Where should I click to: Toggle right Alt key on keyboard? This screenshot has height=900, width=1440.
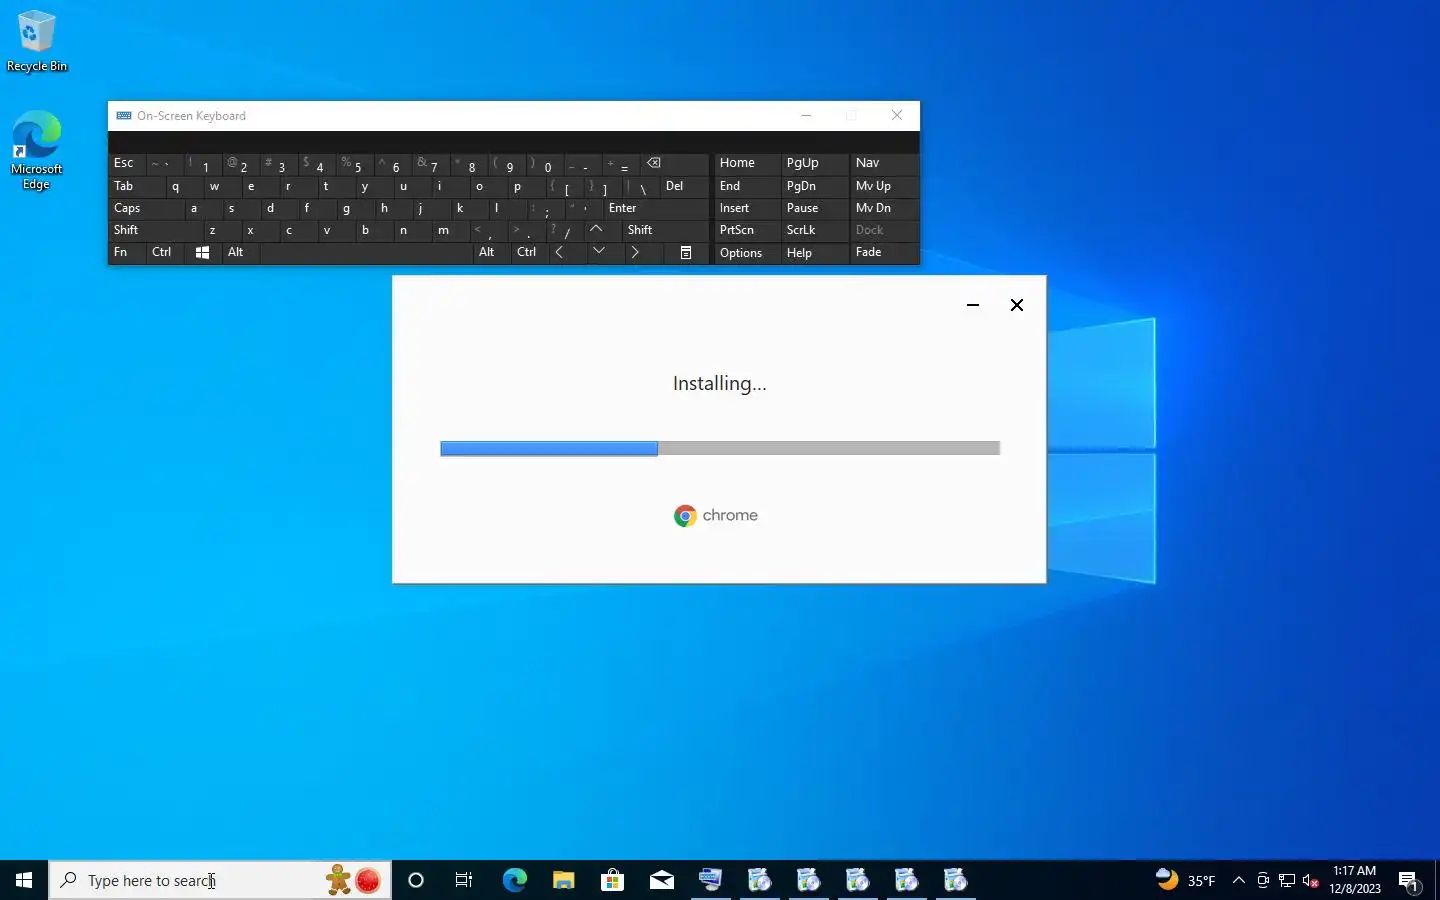491,252
